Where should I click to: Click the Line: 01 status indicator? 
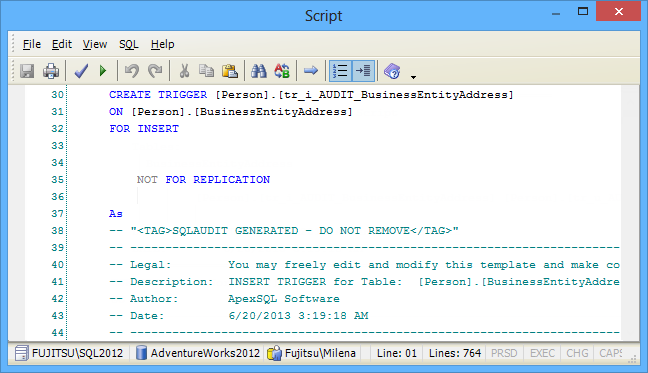click(x=397, y=354)
